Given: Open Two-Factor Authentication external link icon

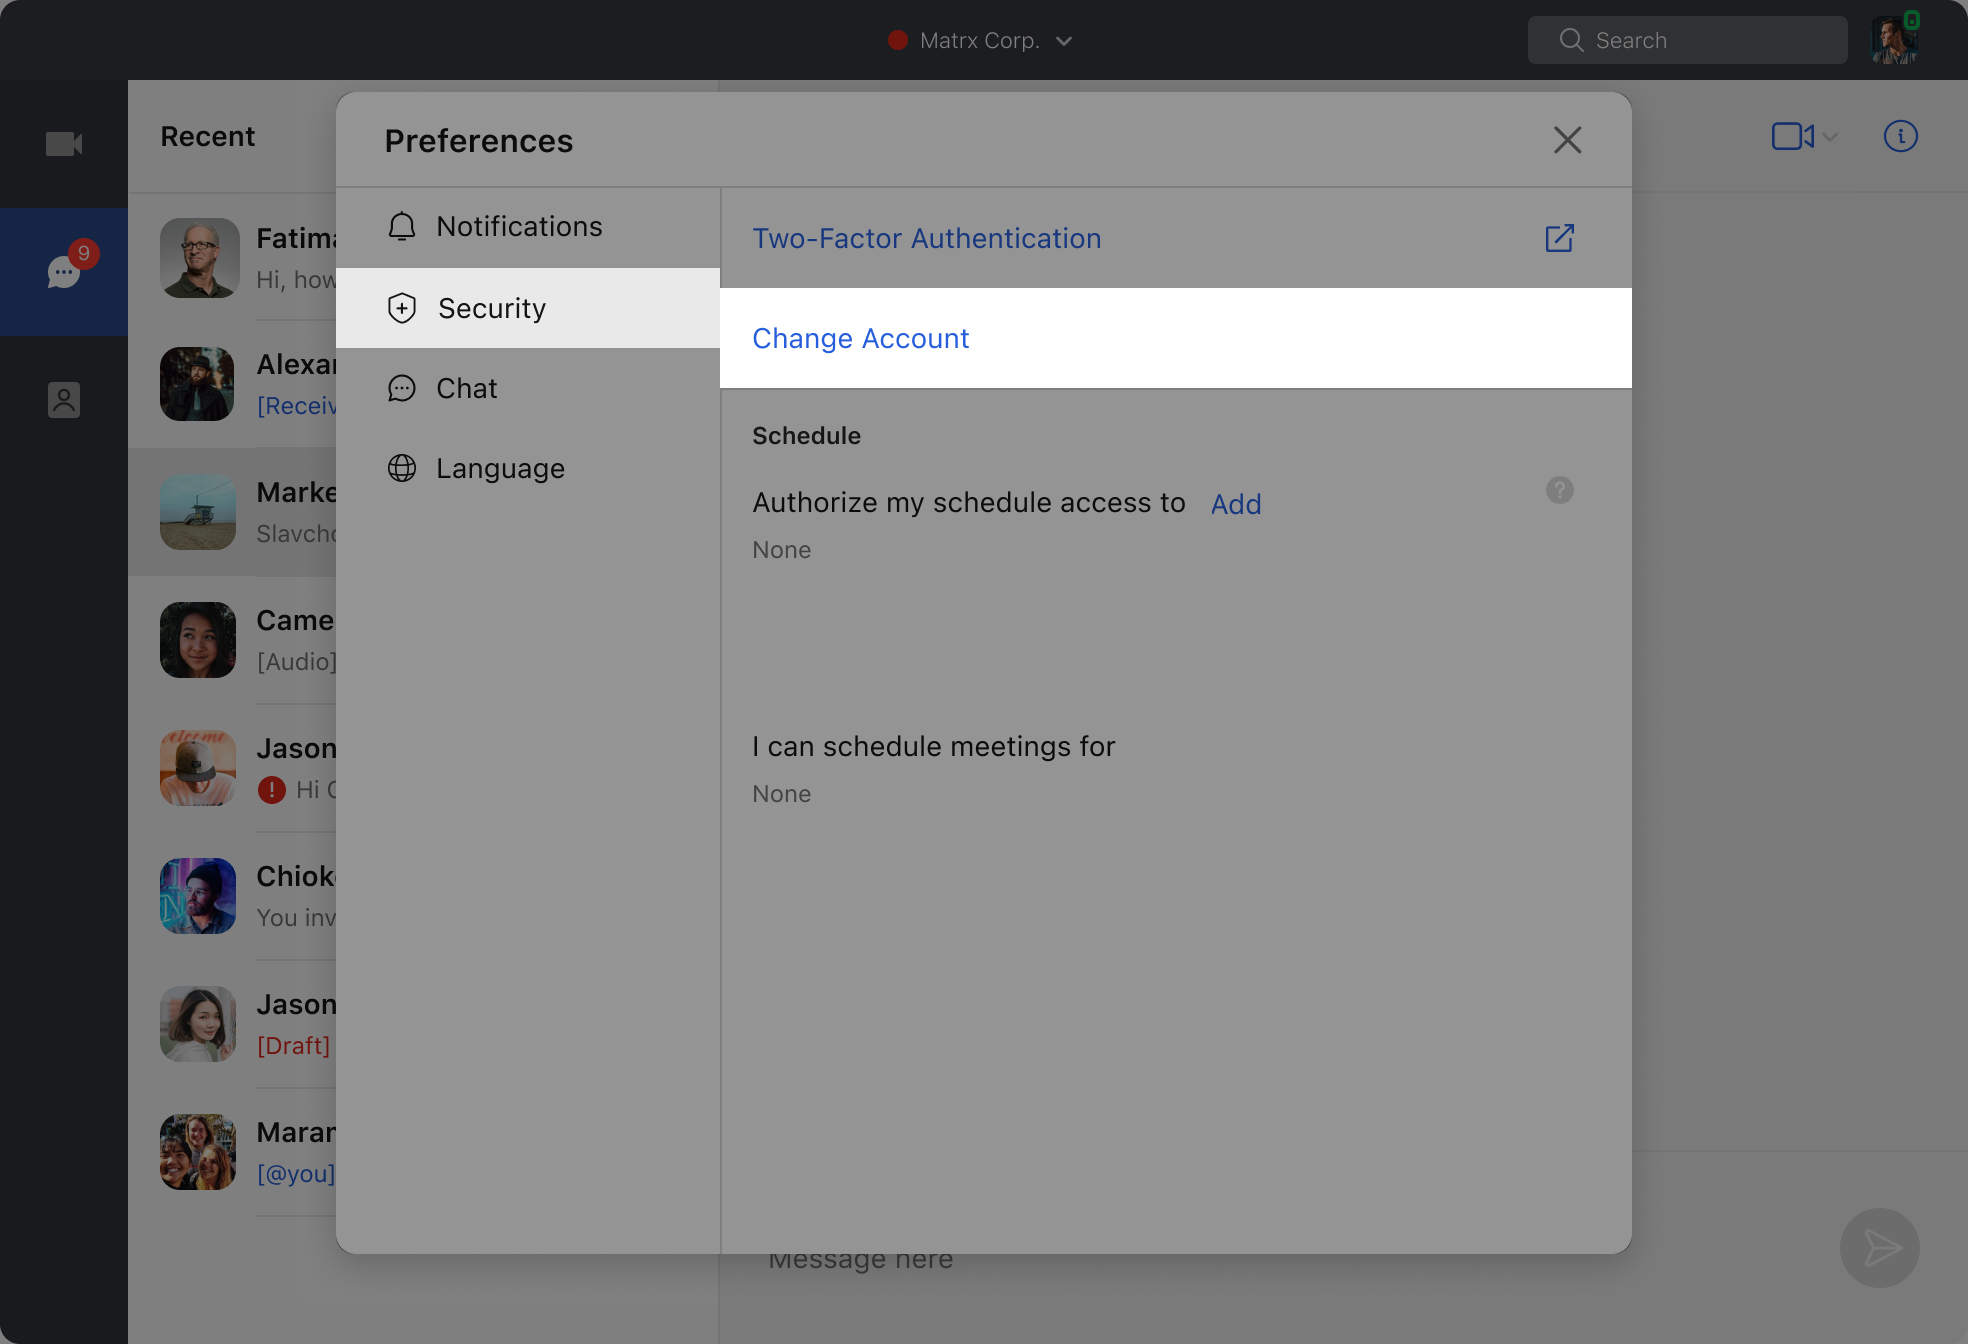Looking at the screenshot, I should pyautogui.click(x=1559, y=238).
